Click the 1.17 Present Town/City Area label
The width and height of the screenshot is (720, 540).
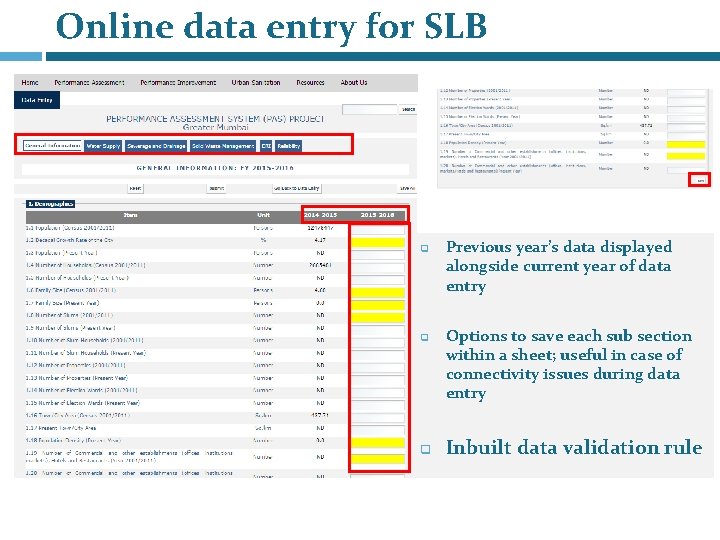[x=61, y=428]
